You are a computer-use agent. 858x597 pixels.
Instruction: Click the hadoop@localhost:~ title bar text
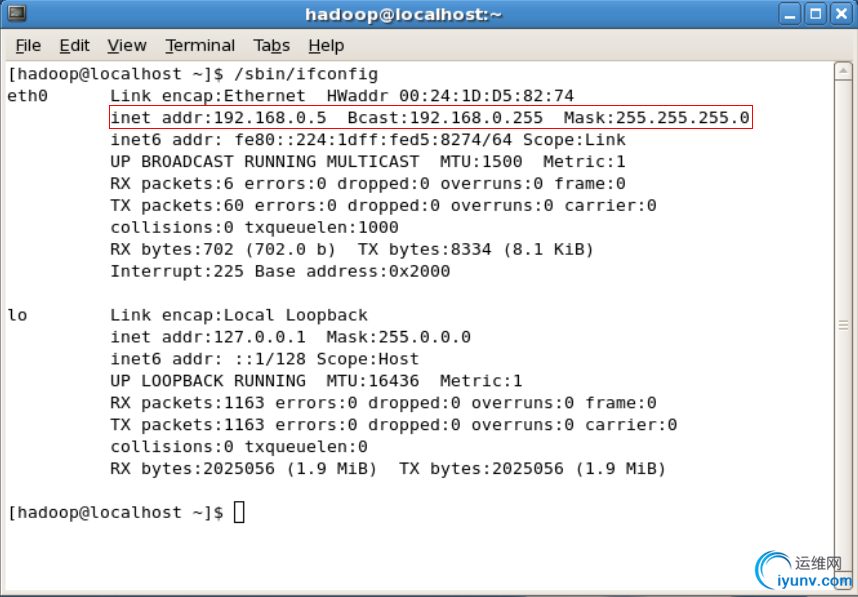click(403, 14)
